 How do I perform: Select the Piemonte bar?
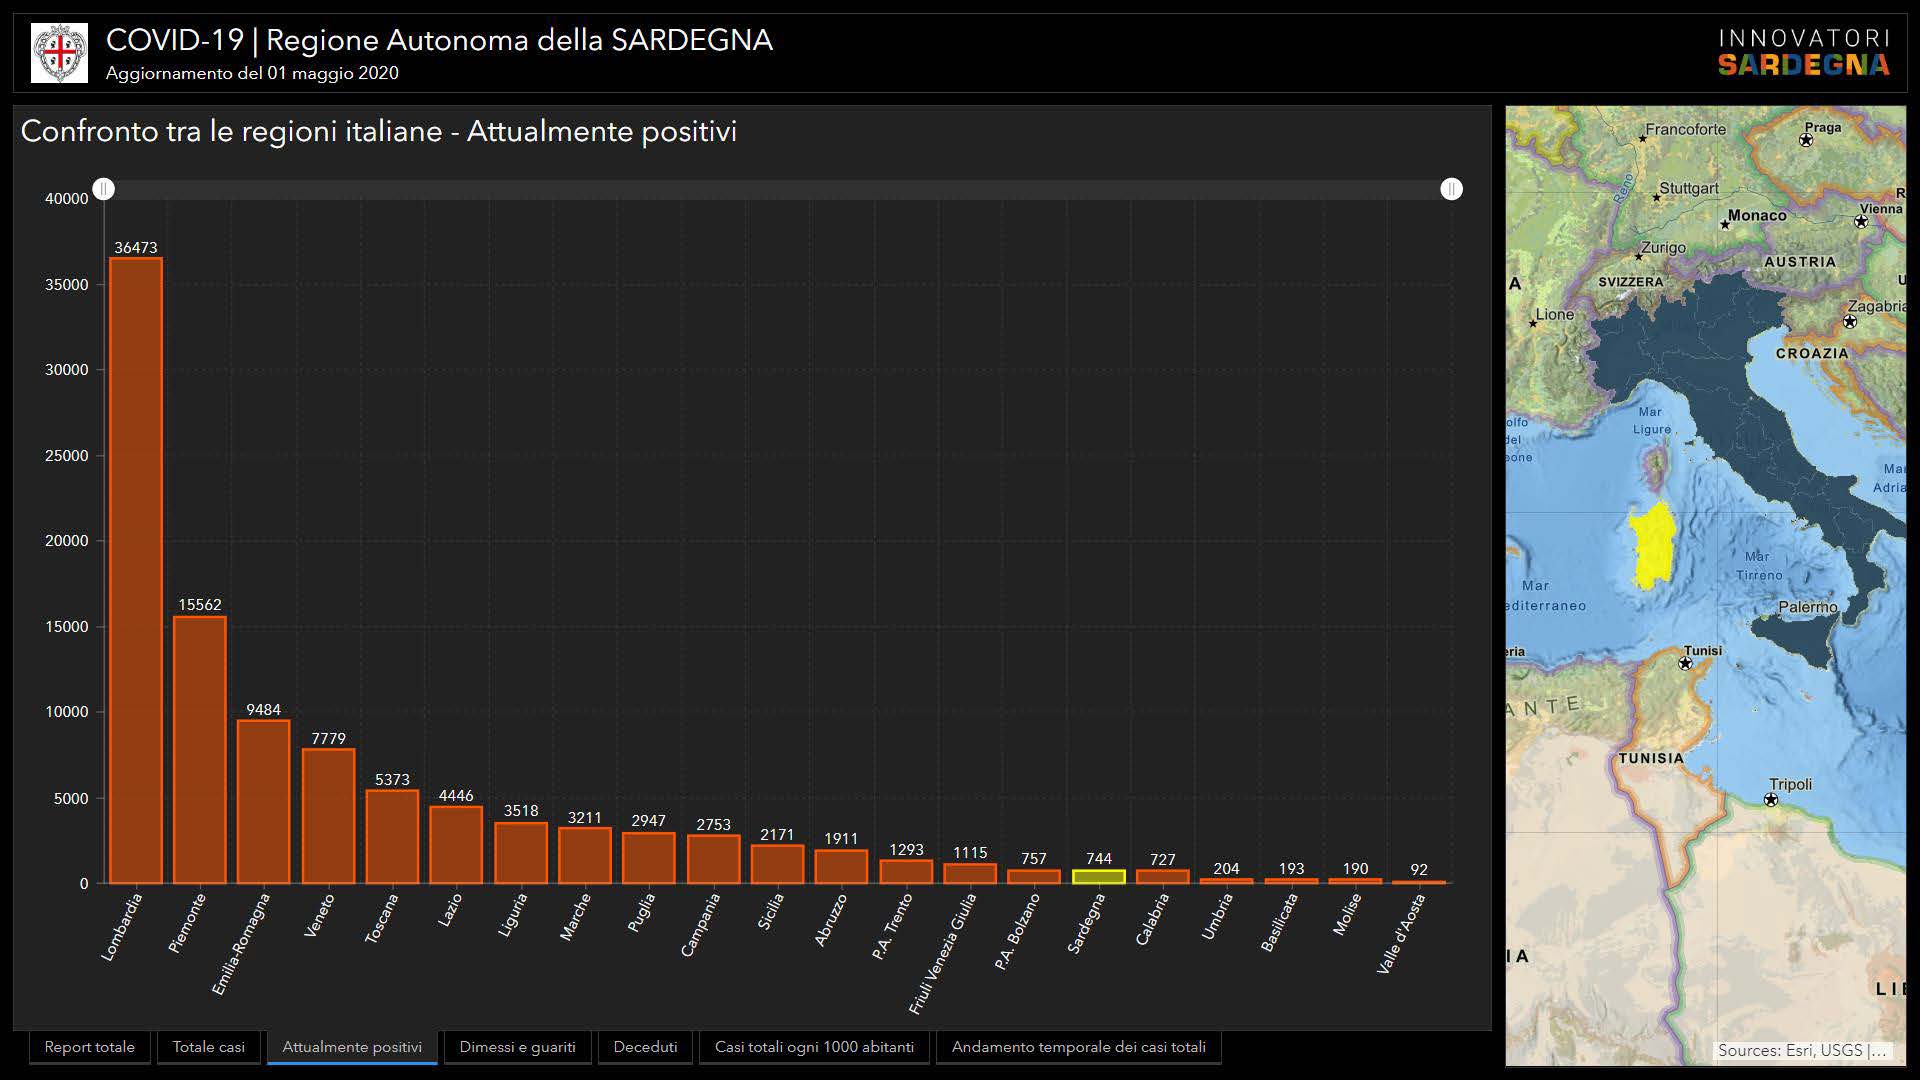tap(200, 750)
